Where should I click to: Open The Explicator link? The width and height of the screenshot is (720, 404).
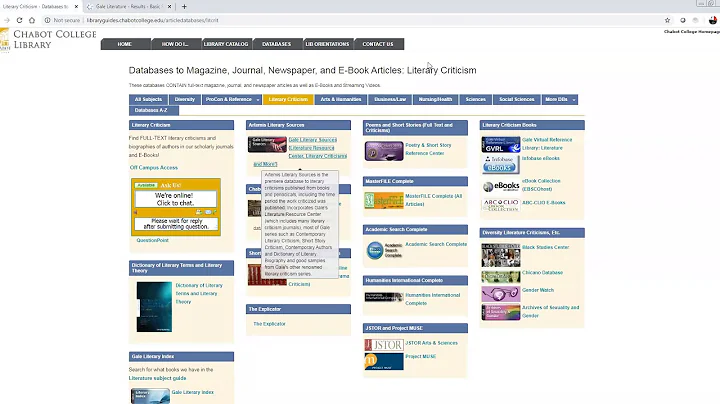[270, 324]
